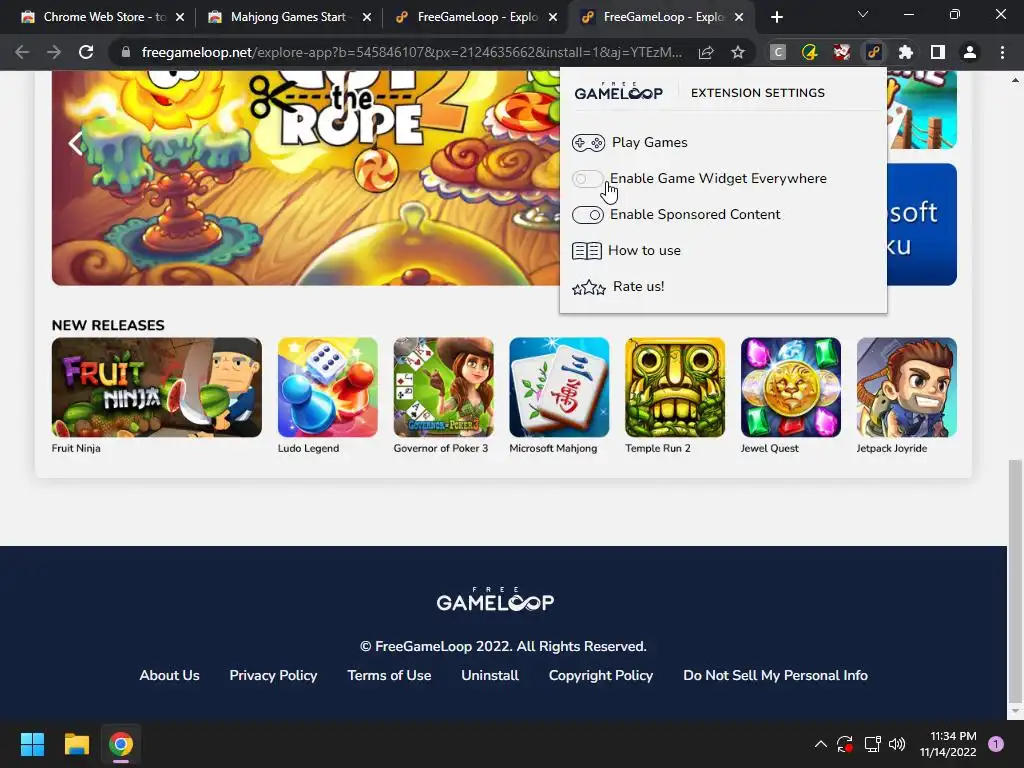Open Windows Start menu
The width and height of the screenshot is (1024, 768).
point(32,744)
